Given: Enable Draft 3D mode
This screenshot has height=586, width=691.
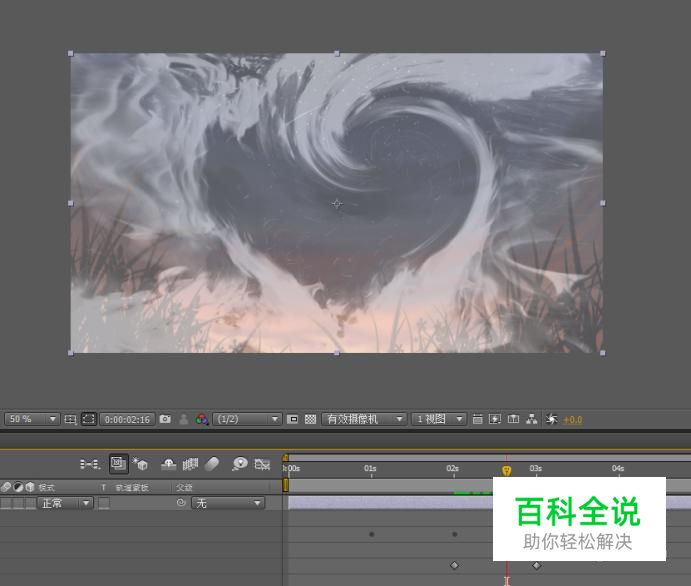Looking at the screenshot, I should coord(140,464).
